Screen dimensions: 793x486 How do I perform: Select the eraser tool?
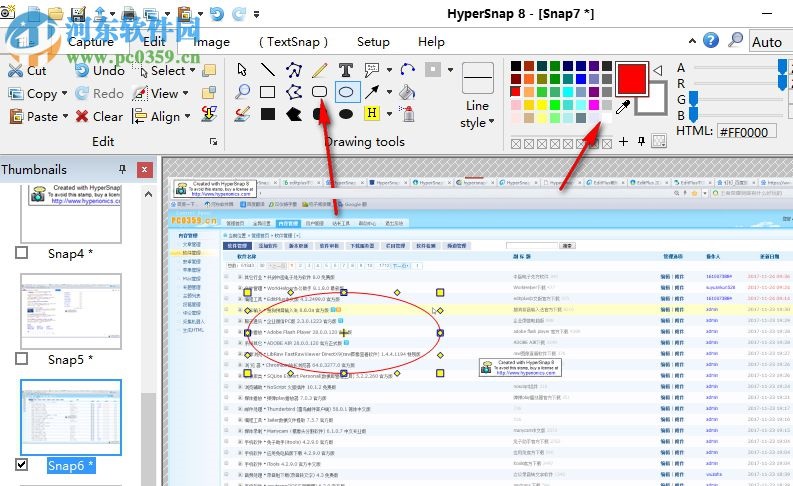pyautogui.click(x=242, y=114)
